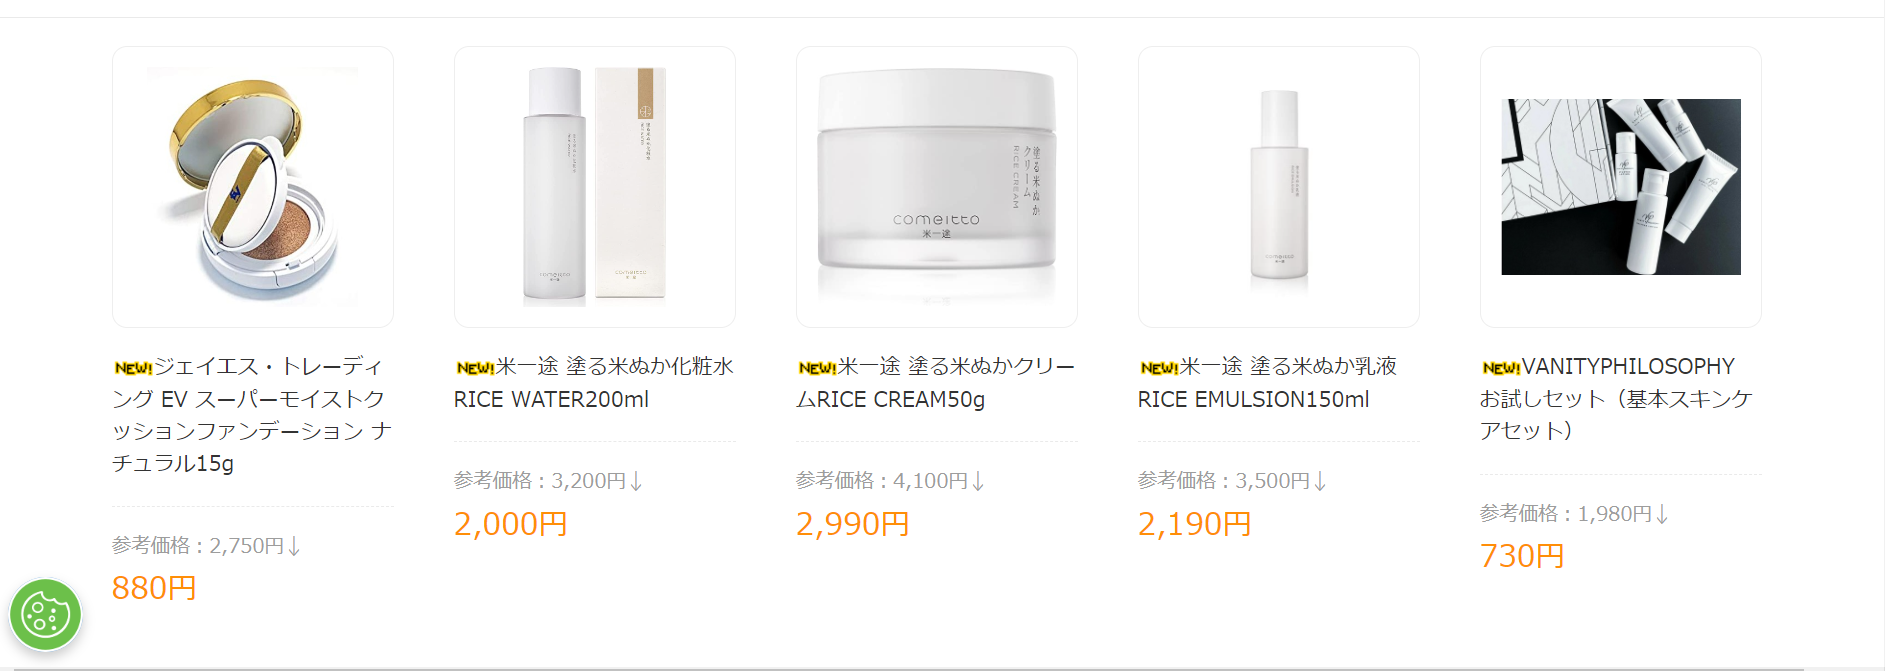
Task: Click the 2,990円 price
Action: point(852,524)
